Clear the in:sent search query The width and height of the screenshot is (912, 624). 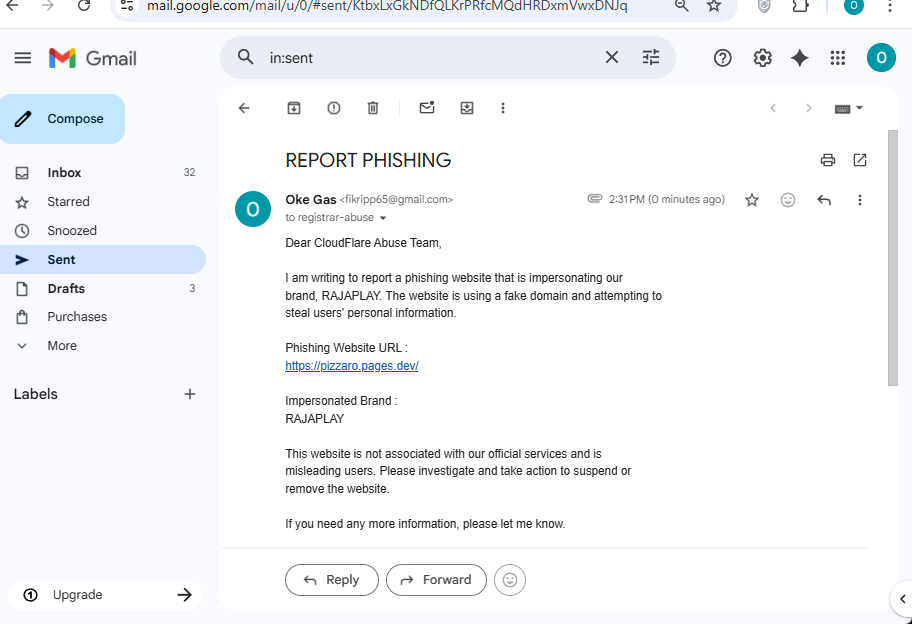coord(612,57)
